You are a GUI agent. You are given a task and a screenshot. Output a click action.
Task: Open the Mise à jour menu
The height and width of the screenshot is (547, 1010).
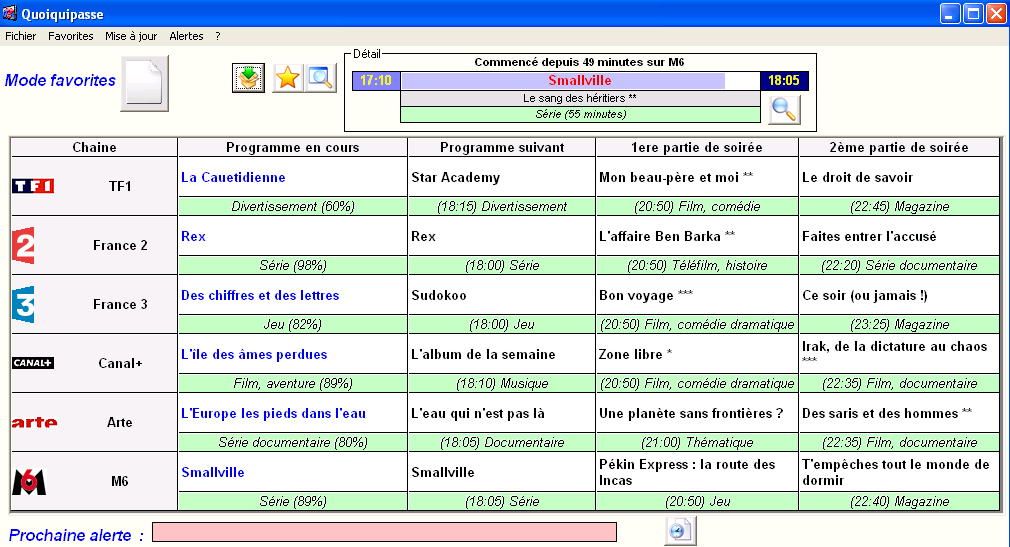pos(131,36)
